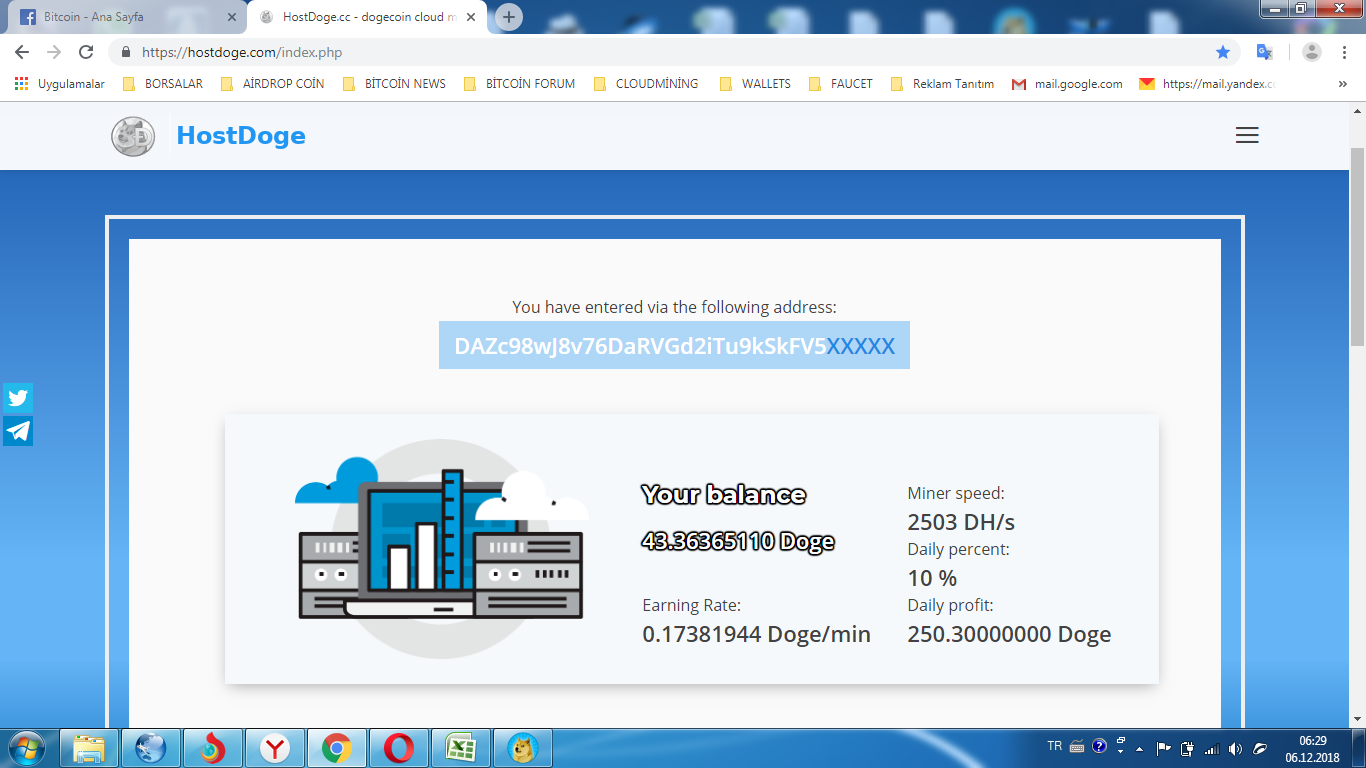Image resolution: width=1366 pixels, height=768 pixels.
Task: Launch Yandex Browser from the taskbar
Action: (275, 748)
